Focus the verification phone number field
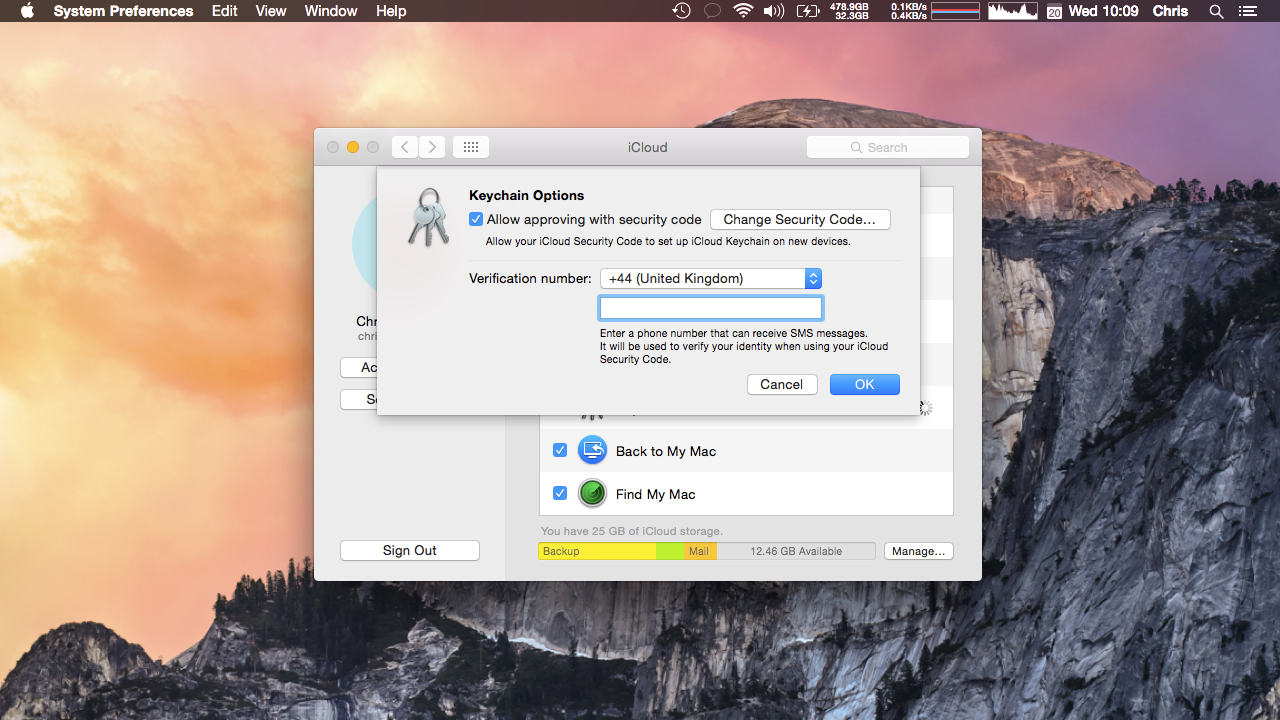The image size is (1280, 720). click(711, 308)
